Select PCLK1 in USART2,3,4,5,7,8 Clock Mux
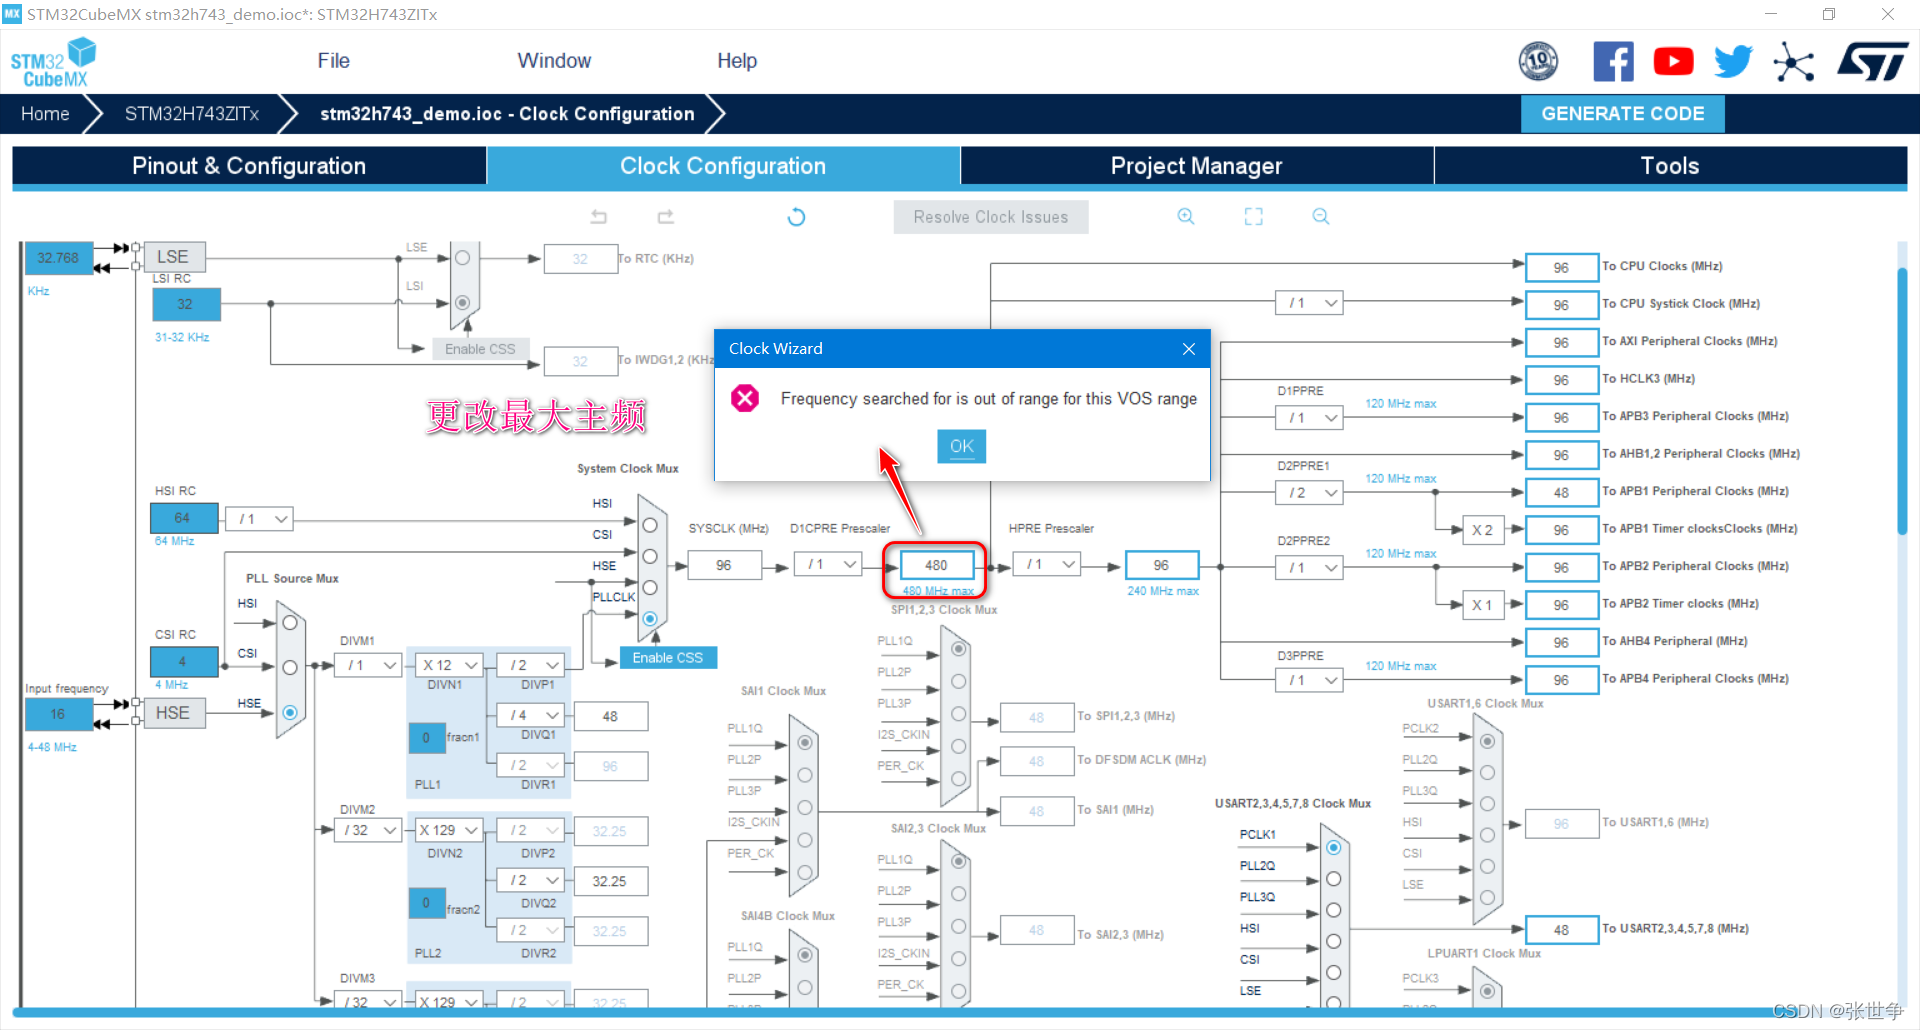This screenshot has width=1920, height=1030. [x=1333, y=847]
